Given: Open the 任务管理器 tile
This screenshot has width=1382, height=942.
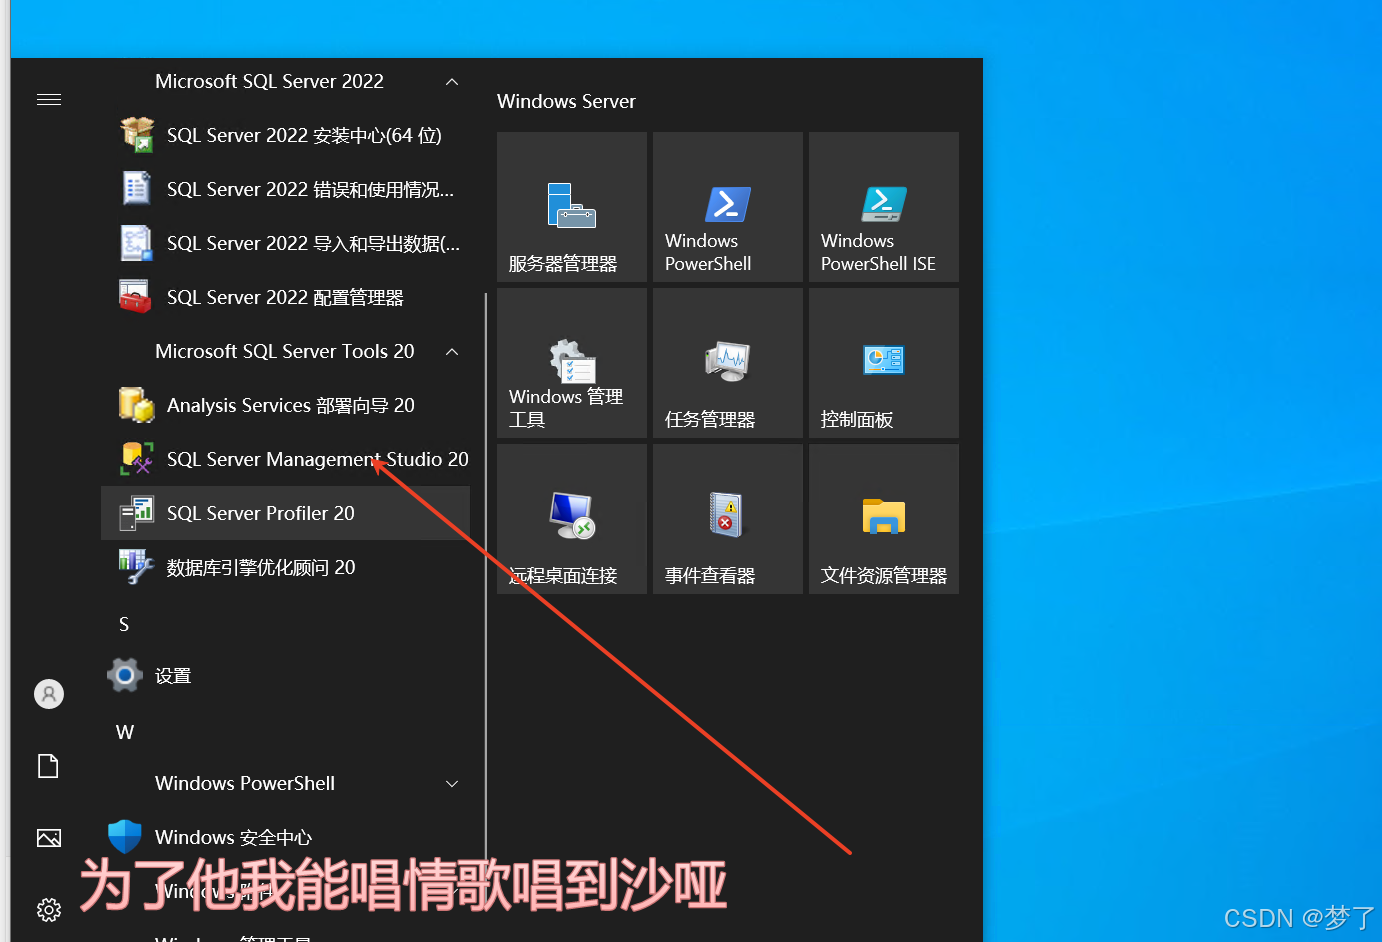Looking at the screenshot, I should coord(728,363).
